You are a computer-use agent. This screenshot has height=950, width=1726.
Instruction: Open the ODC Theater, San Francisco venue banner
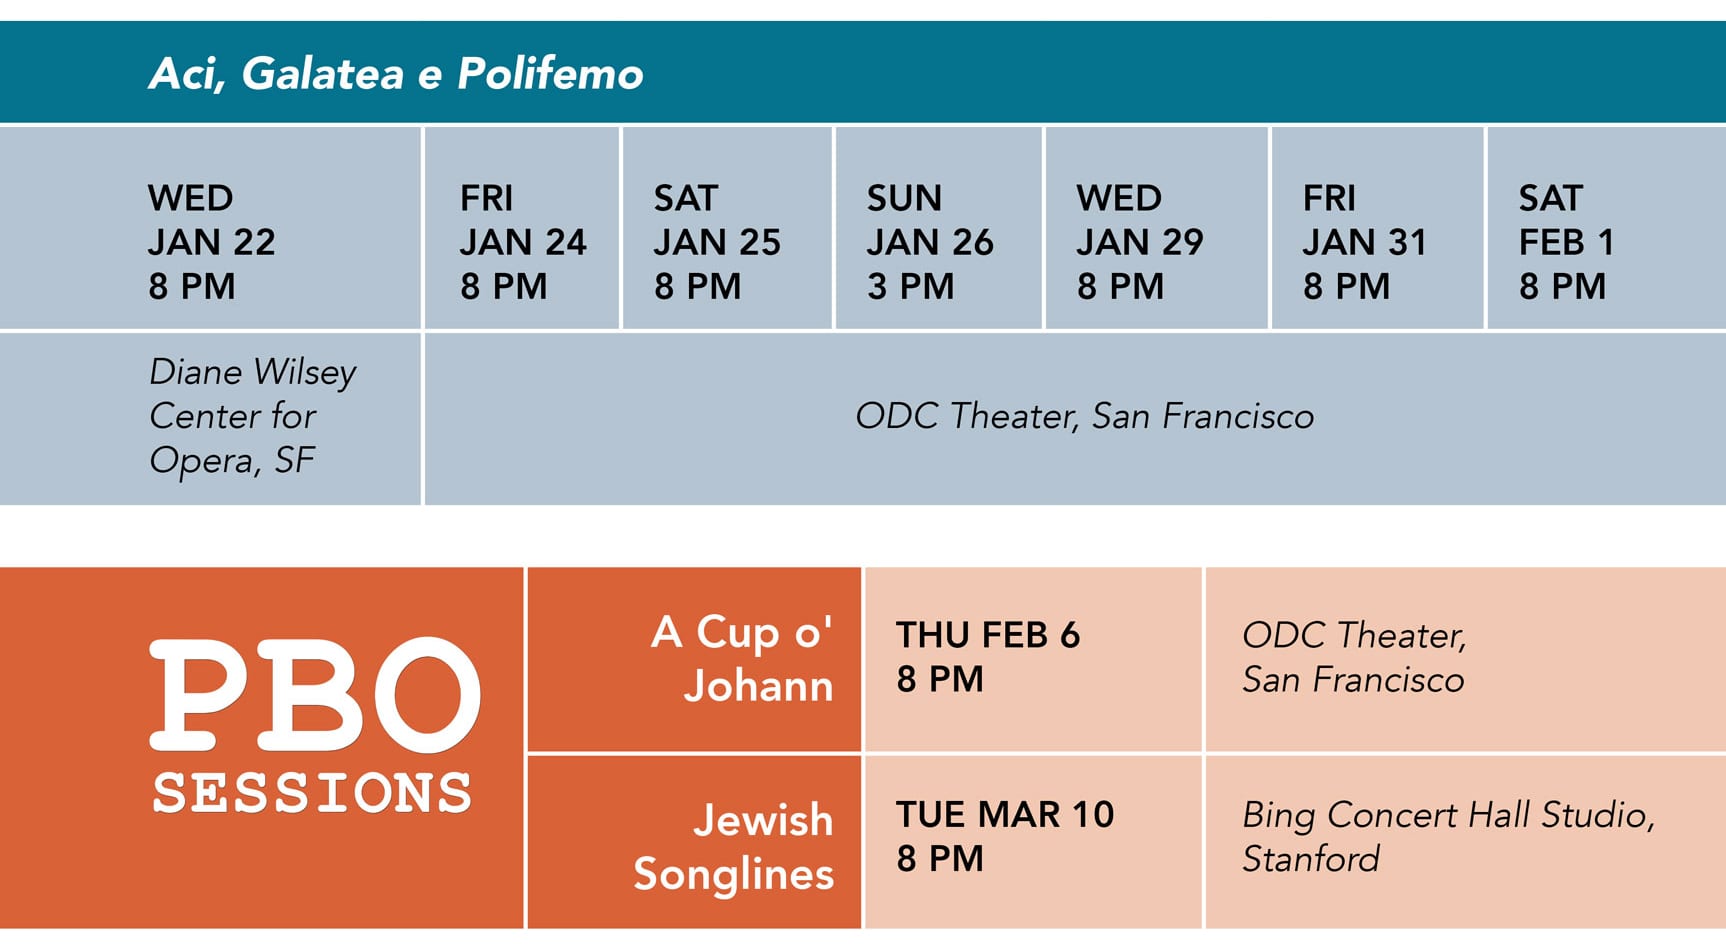1084,416
